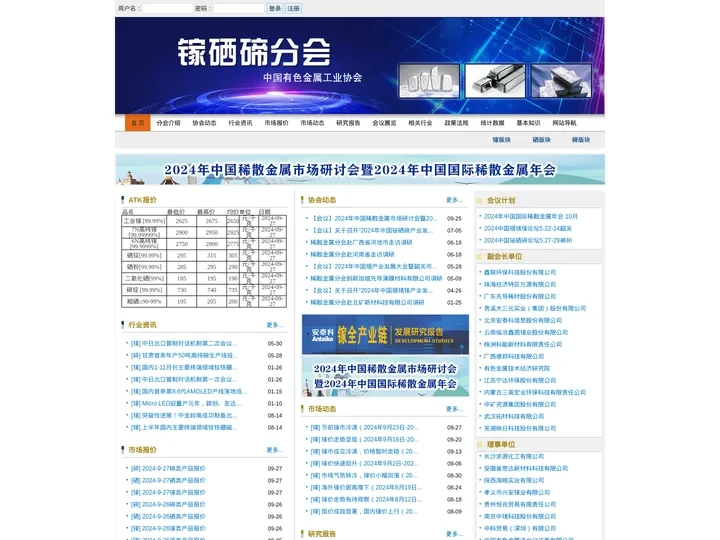Image resolution: width=720 pixels, height=540 pixels.
Task: Open 市场报价 in the navigation bar
Action: pos(276,123)
